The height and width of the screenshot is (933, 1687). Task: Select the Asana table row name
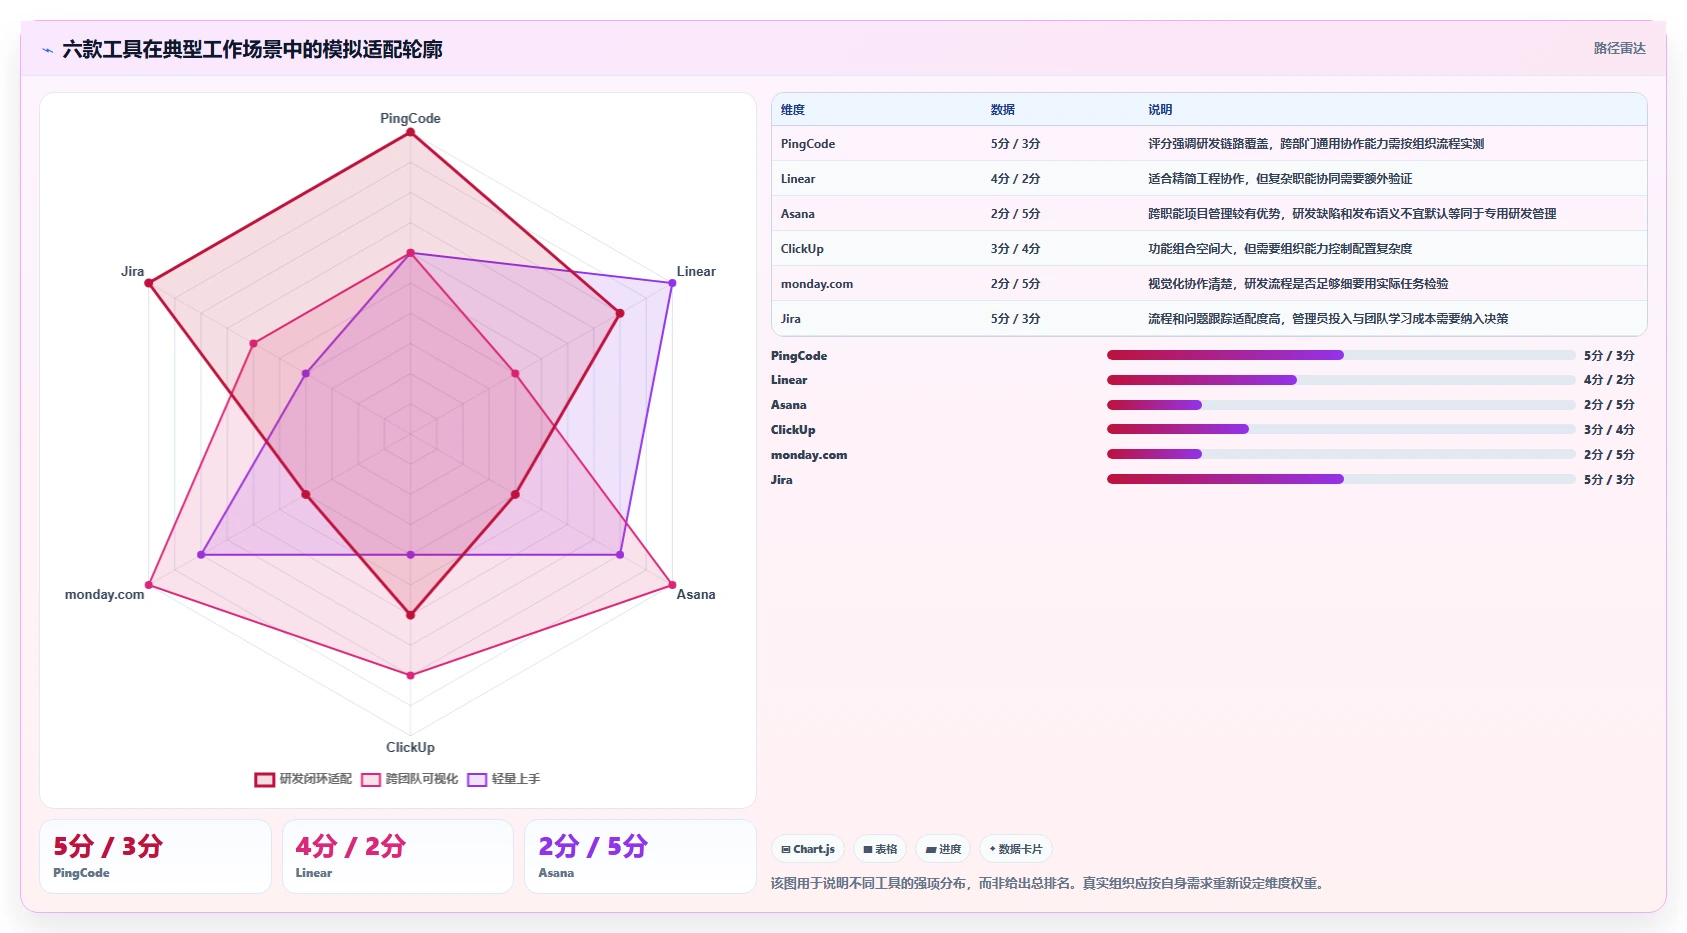(x=798, y=214)
